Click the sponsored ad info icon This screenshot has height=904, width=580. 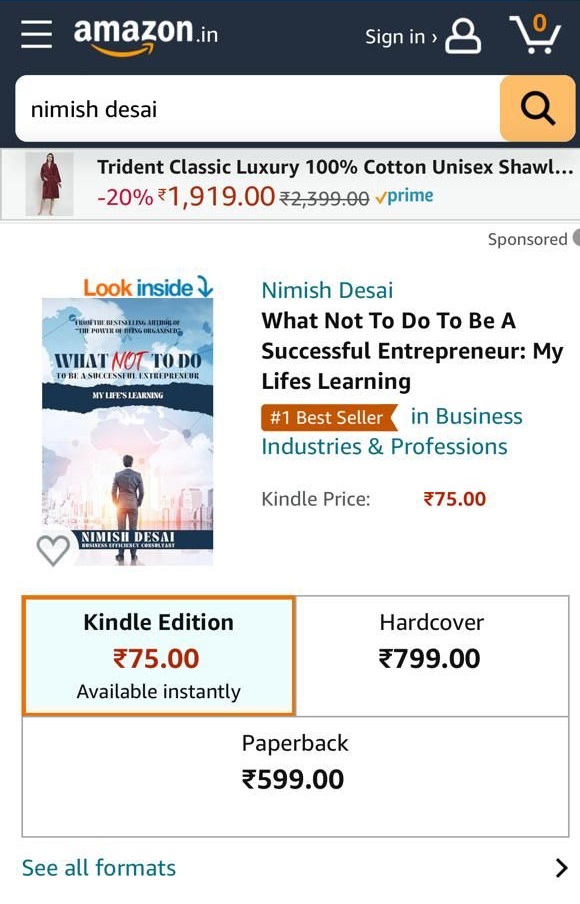point(576,238)
